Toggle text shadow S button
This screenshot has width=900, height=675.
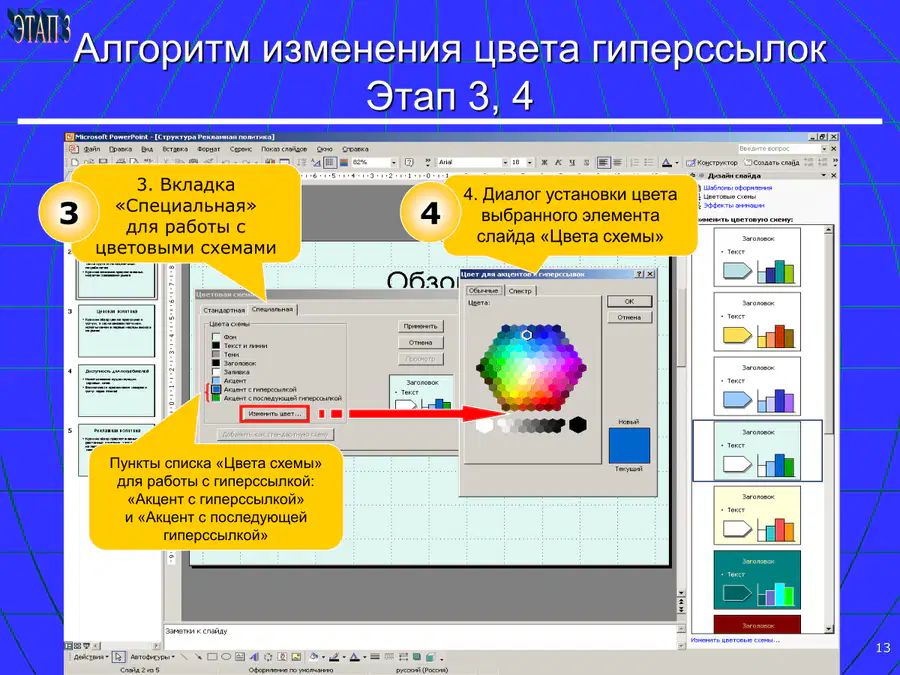(x=586, y=162)
